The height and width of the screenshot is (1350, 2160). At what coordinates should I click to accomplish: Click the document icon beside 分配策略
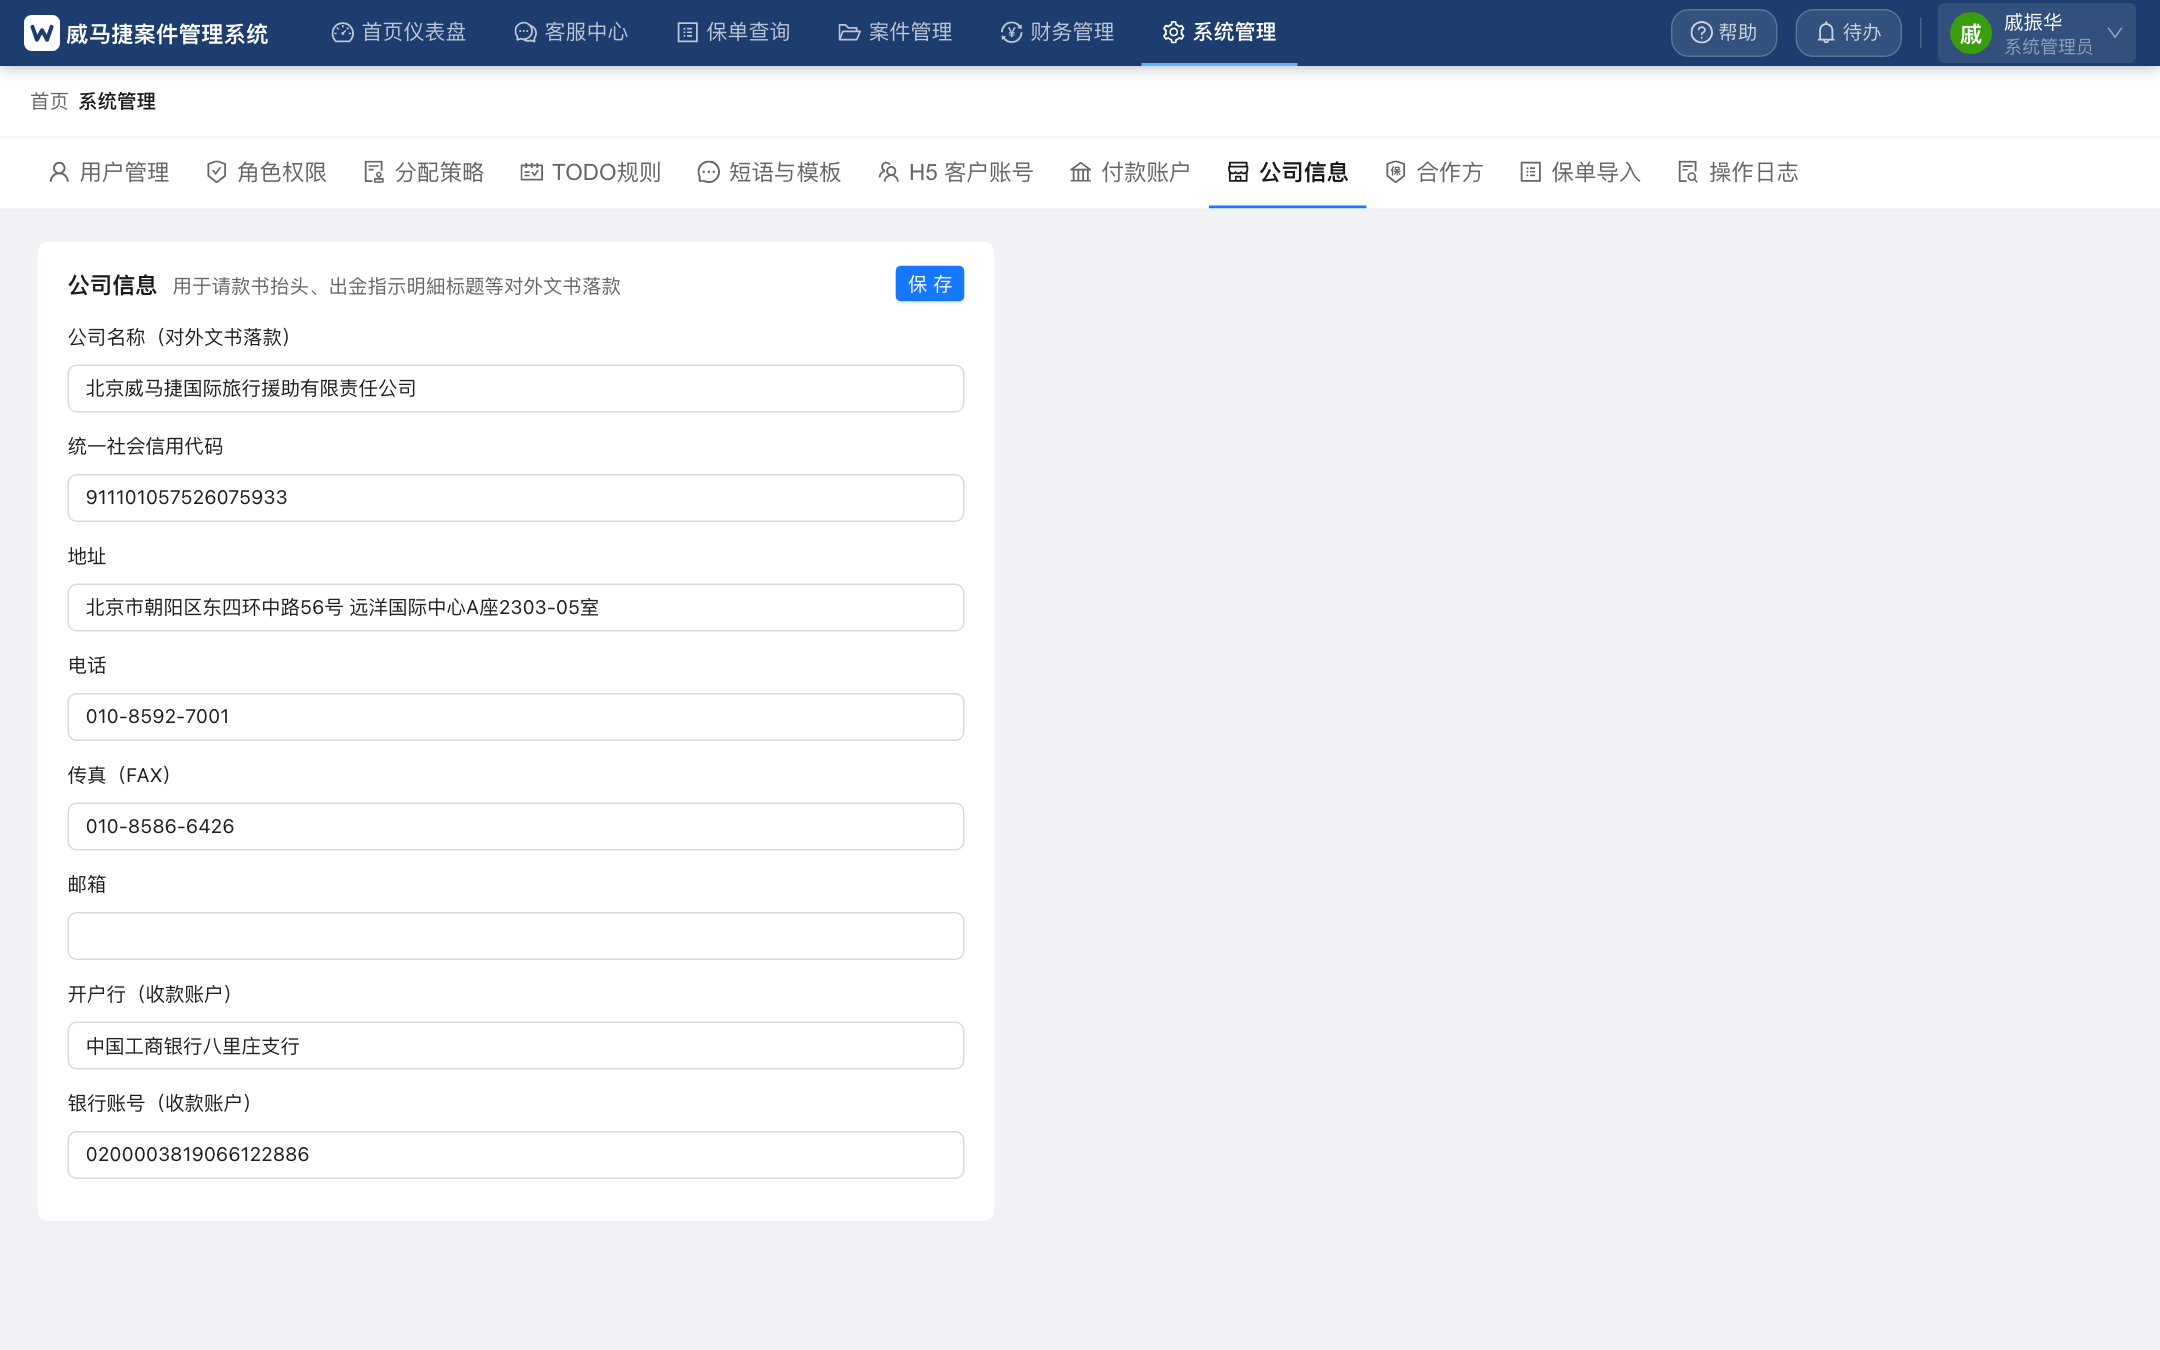(x=374, y=172)
